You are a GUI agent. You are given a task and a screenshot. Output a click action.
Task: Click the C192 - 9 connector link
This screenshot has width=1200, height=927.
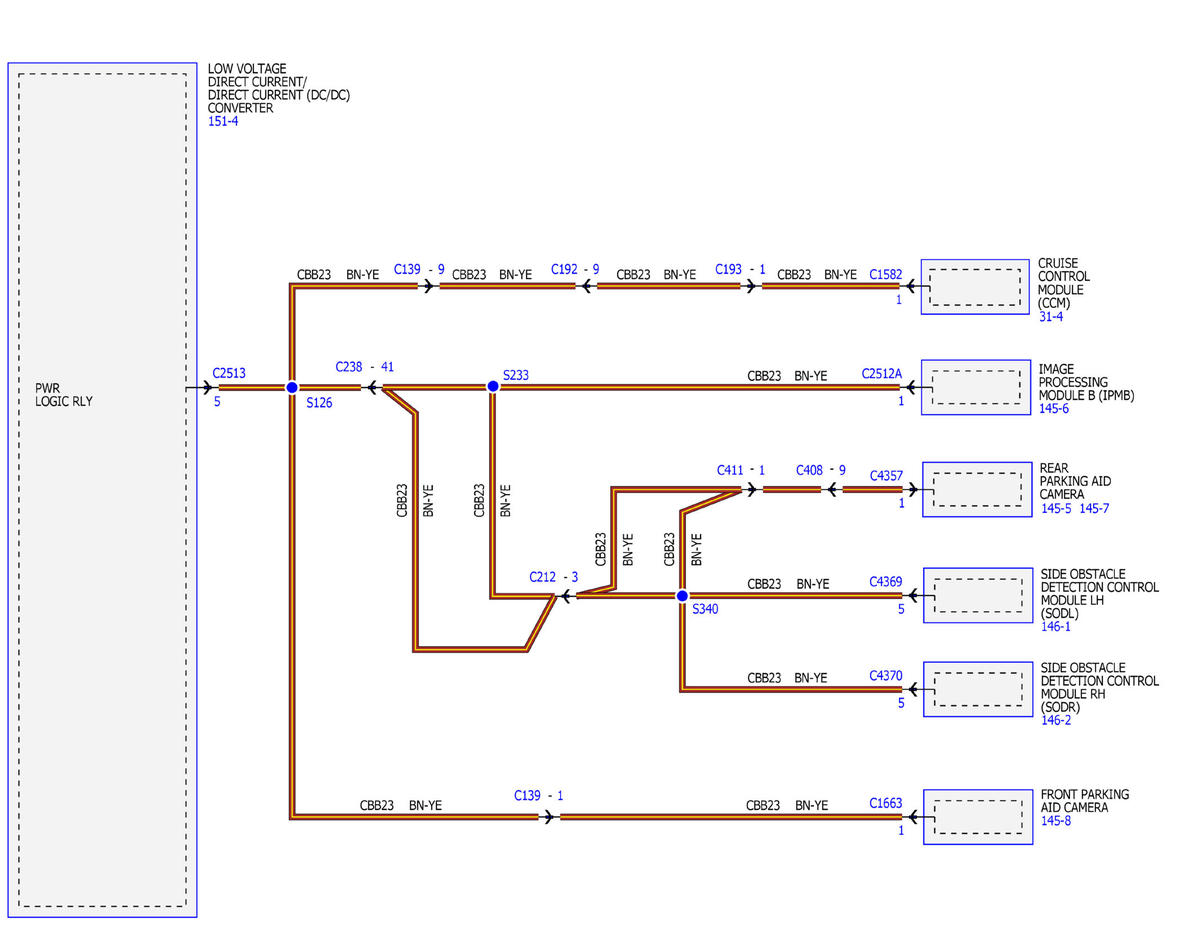575,269
